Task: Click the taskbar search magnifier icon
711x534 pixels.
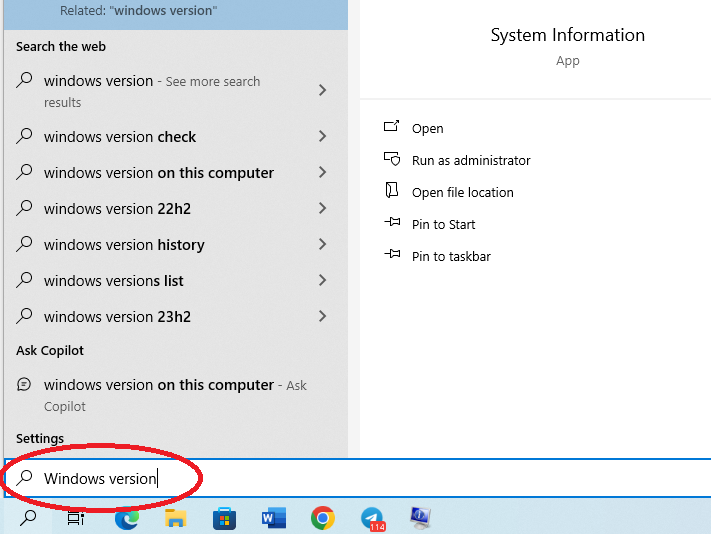Action: 28,518
